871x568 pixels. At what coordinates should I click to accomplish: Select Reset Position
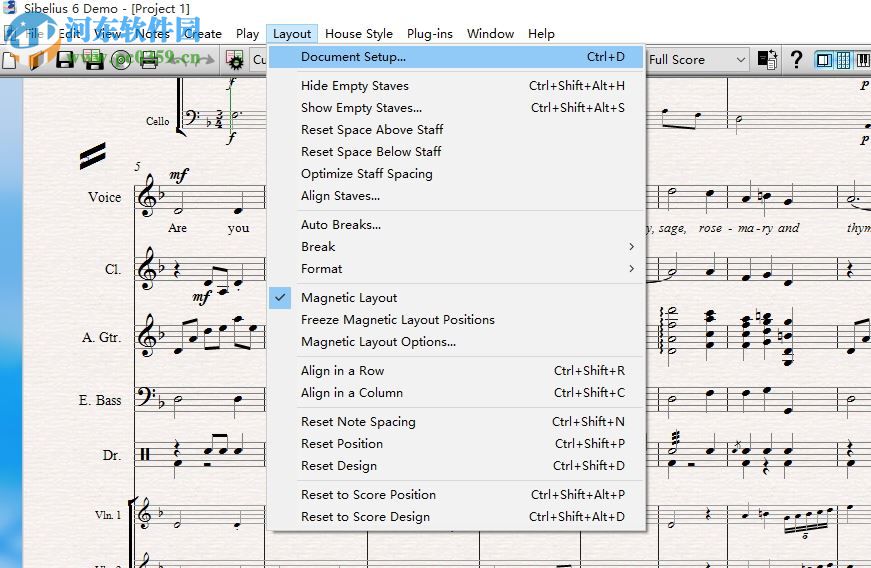pos(455,444)
